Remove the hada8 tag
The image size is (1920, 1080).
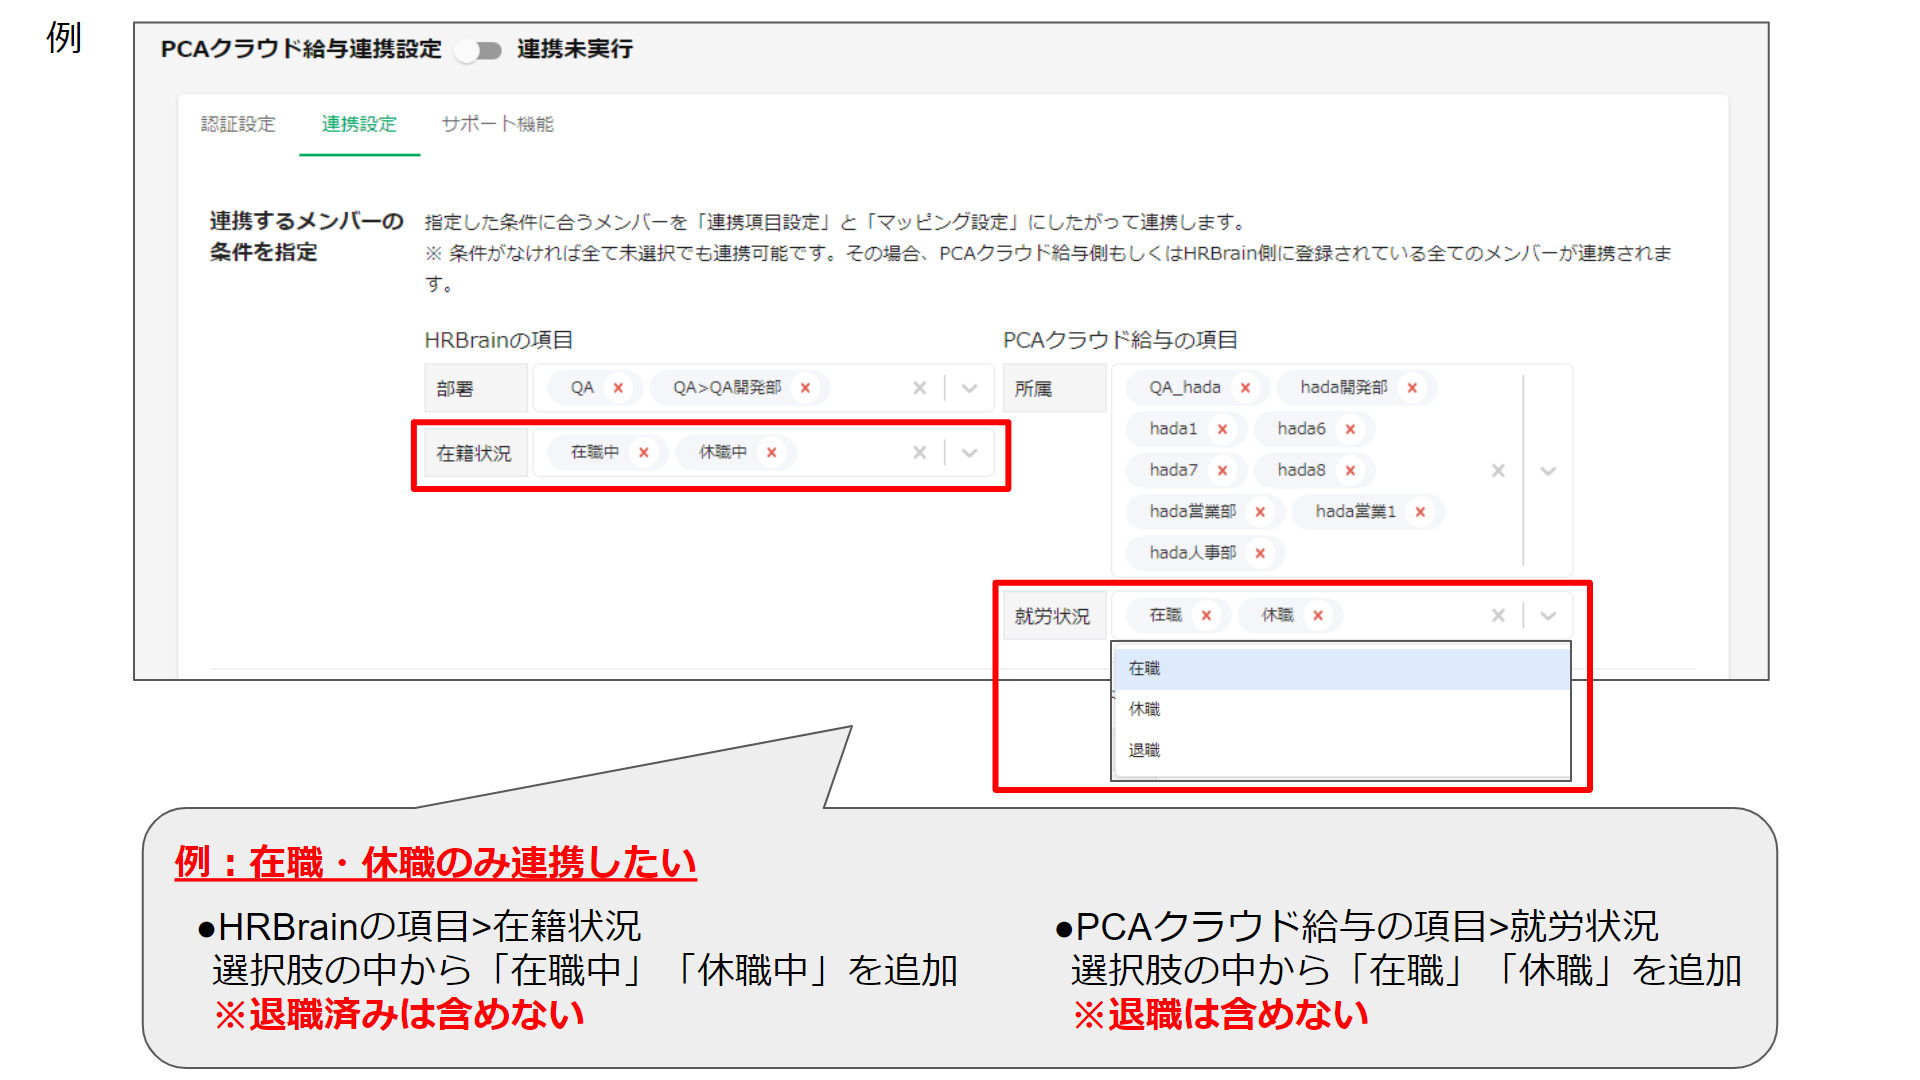pyautogui.click(x=1350, y=470)
